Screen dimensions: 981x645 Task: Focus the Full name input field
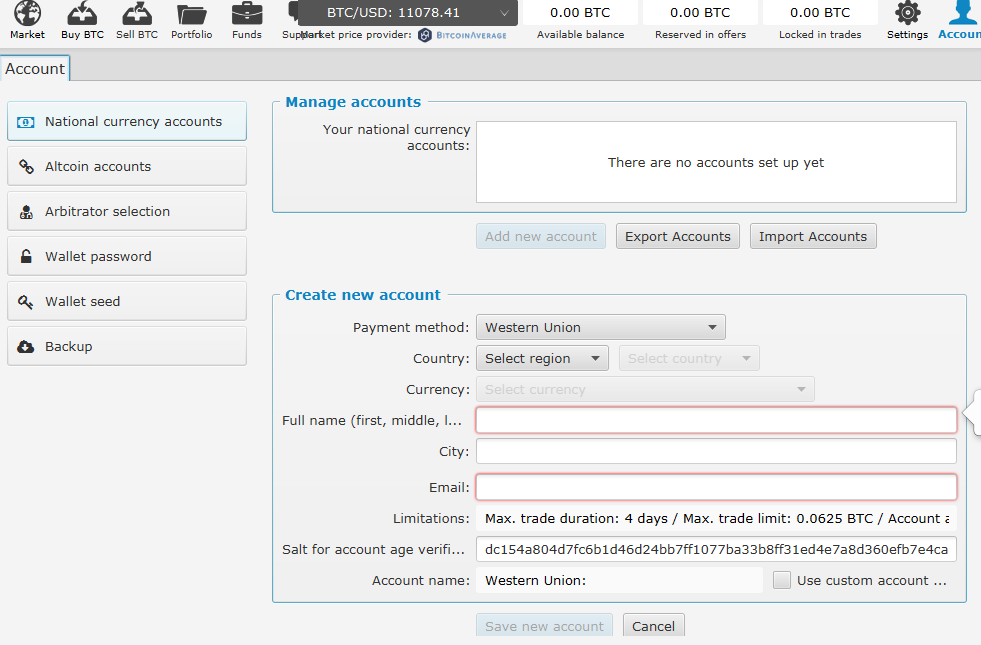(x=716, y=420)
